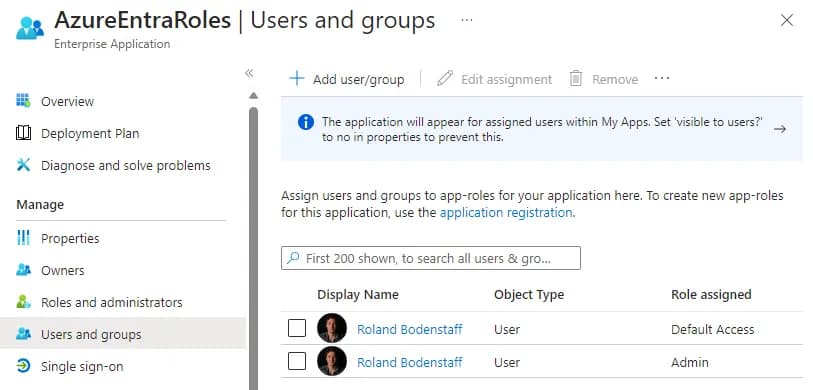This screenshot has height=390, width=813.
Task: Sort by Display Name column header
Action: 358,295
